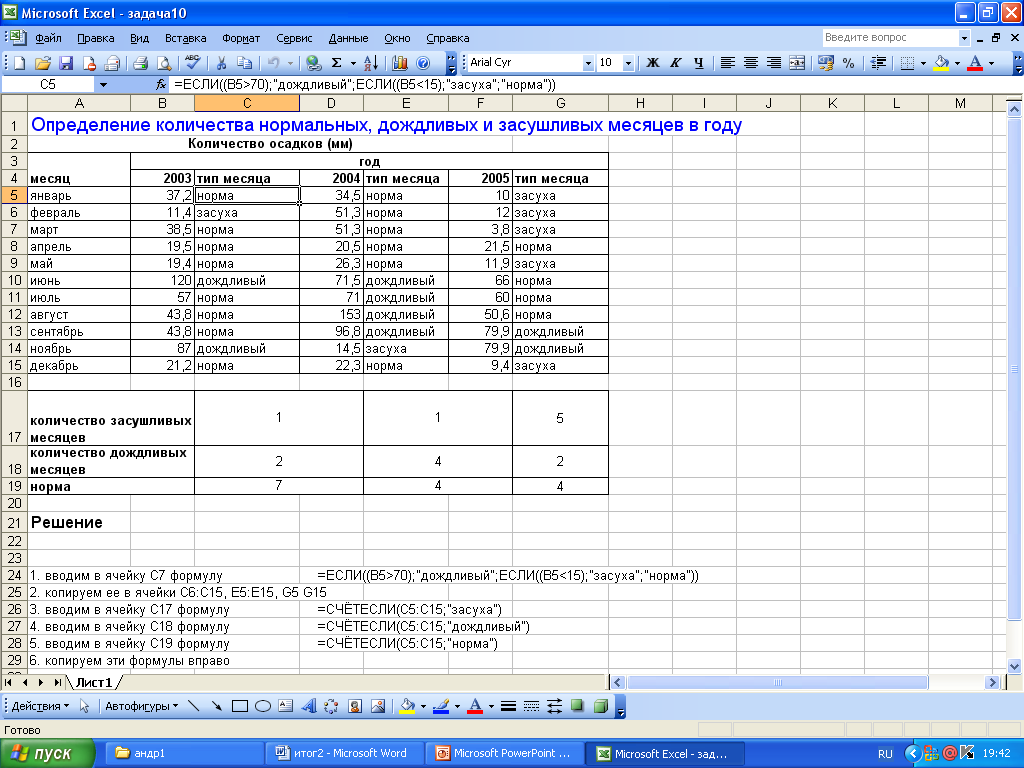Expand the font size 10 dropdown
The image size is (1024, 768).
point(628,63)
